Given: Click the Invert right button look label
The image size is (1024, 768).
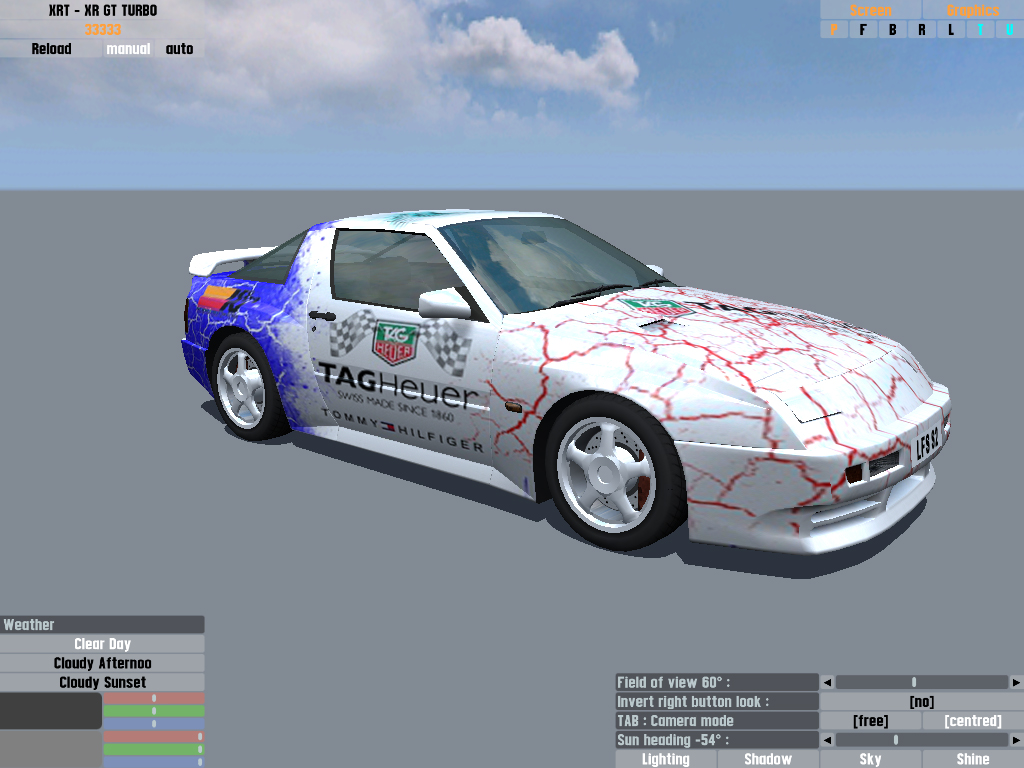Looking at the screenshot, I should pos(717,701).
